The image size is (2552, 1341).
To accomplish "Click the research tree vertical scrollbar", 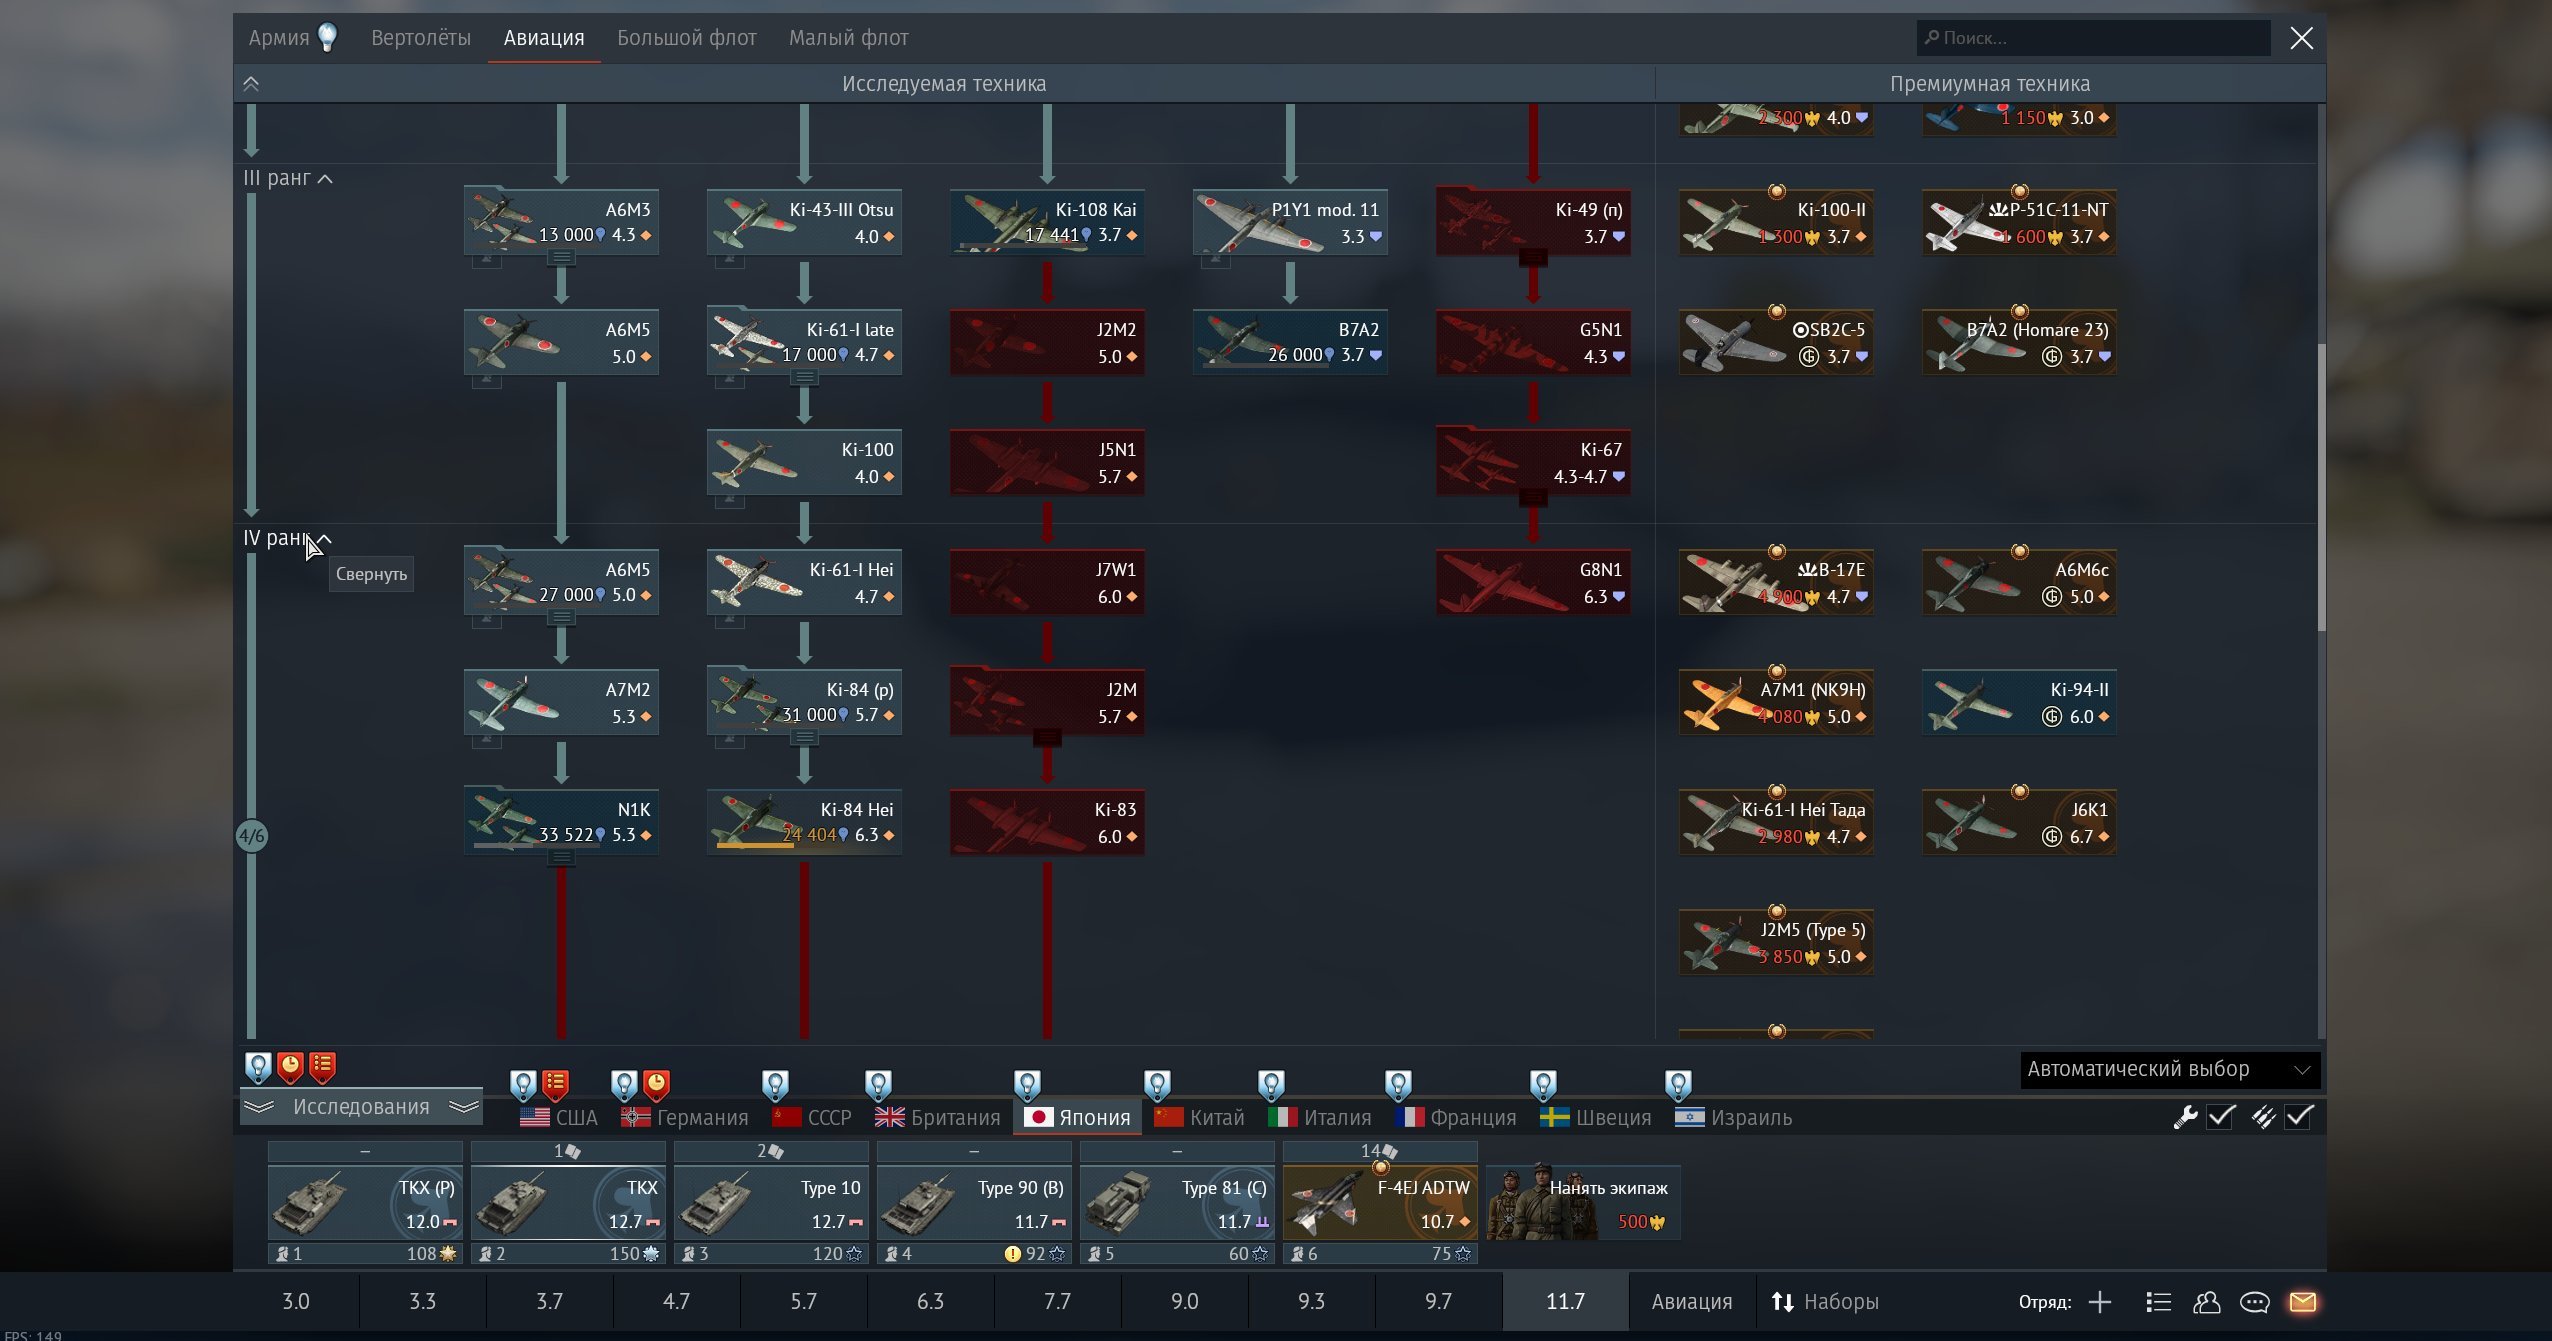I will click(x=2320, y=487).
